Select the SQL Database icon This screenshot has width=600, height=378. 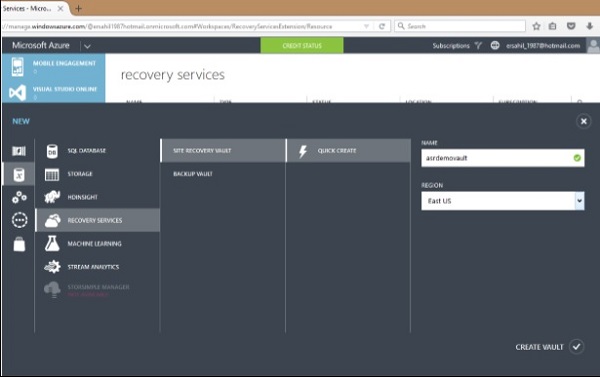(52, 151)
